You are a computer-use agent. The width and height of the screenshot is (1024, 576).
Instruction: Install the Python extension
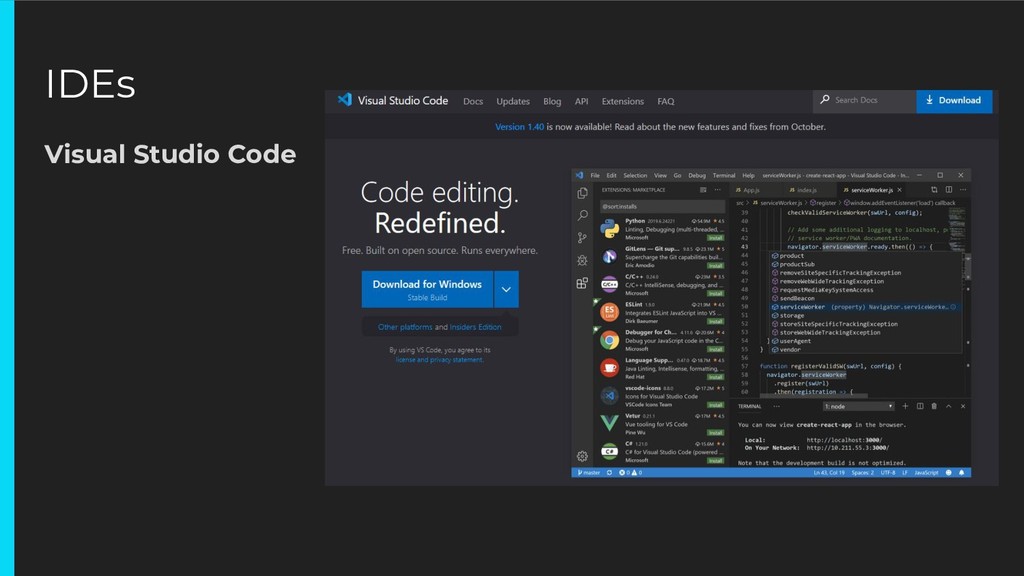(x=716, y=238)
